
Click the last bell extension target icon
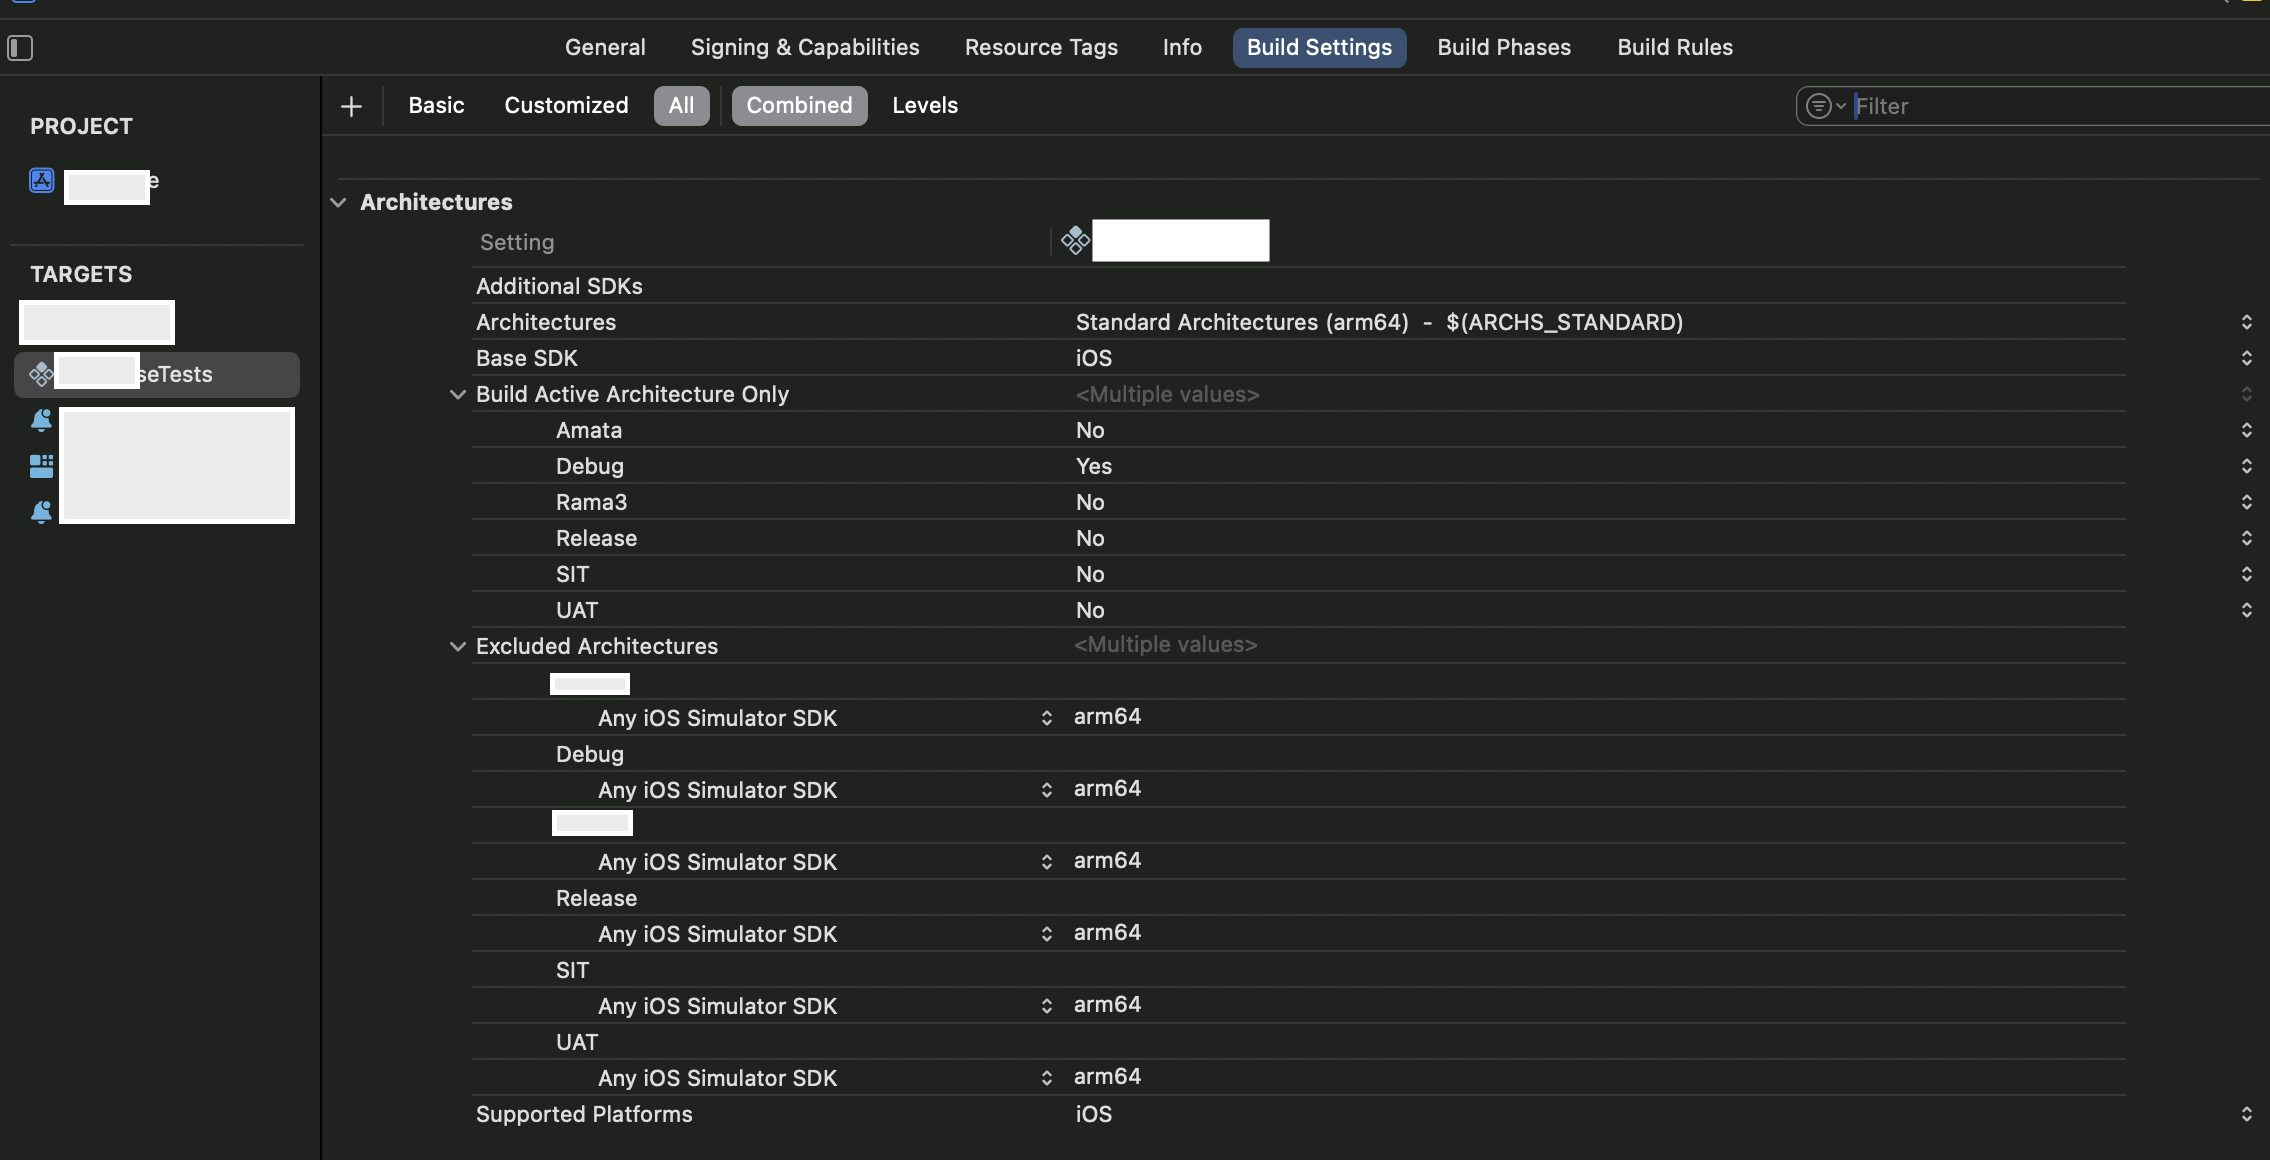pyautogui.click(x=41, y=512)
